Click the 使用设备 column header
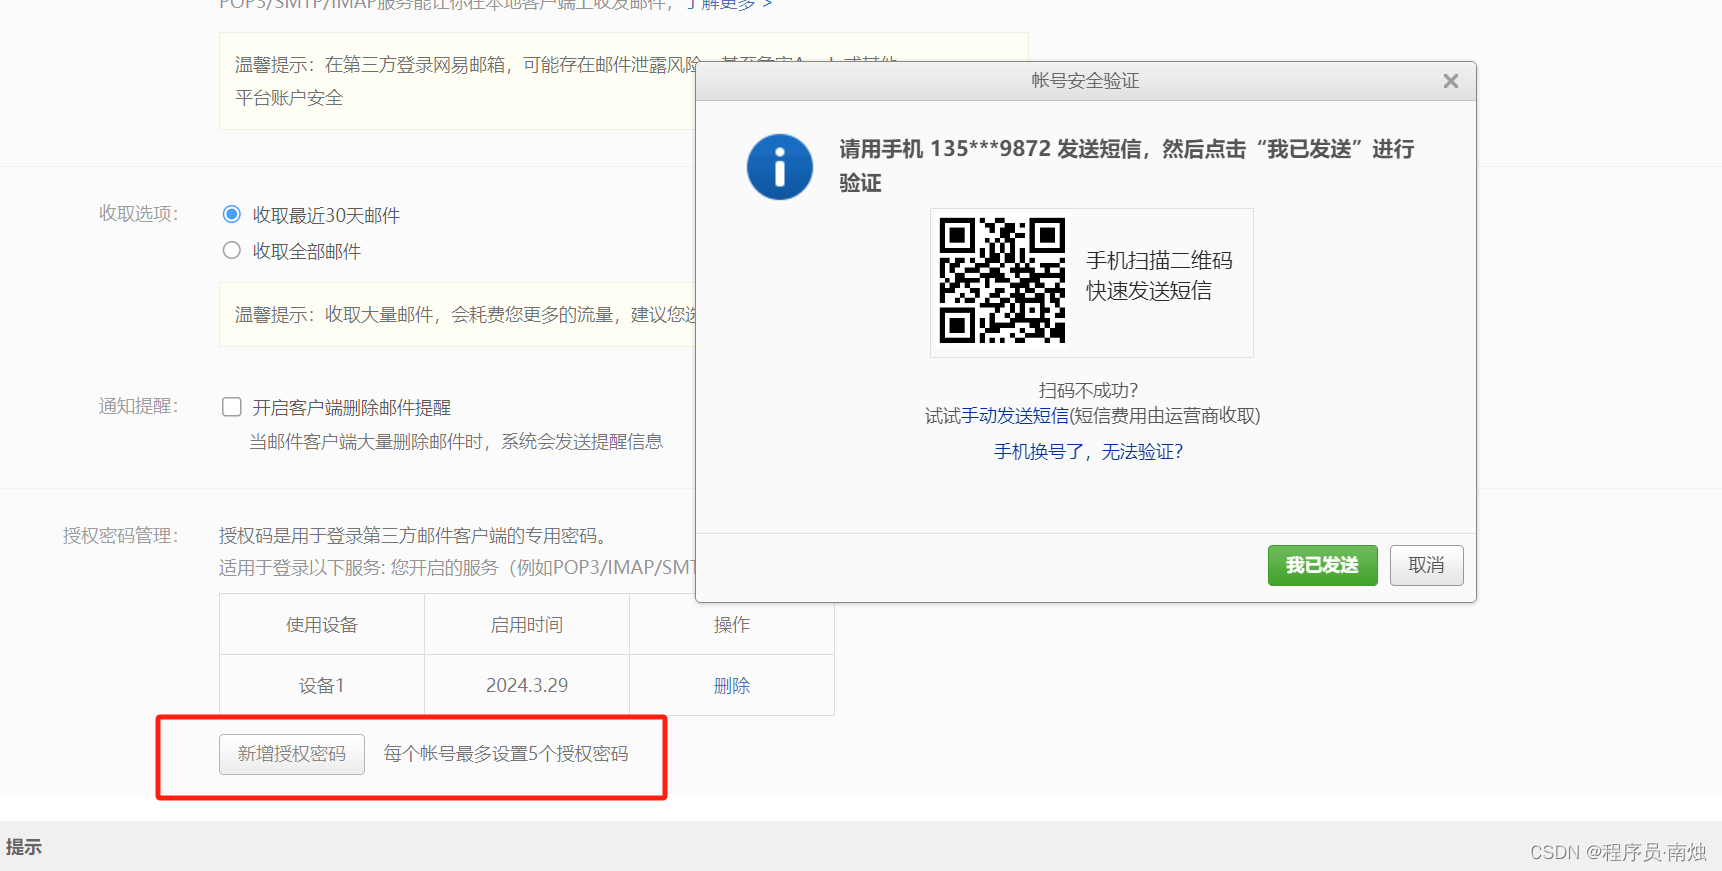This screenshot has width=1722, height=871. pyautogui.click(x=322, y=625)
